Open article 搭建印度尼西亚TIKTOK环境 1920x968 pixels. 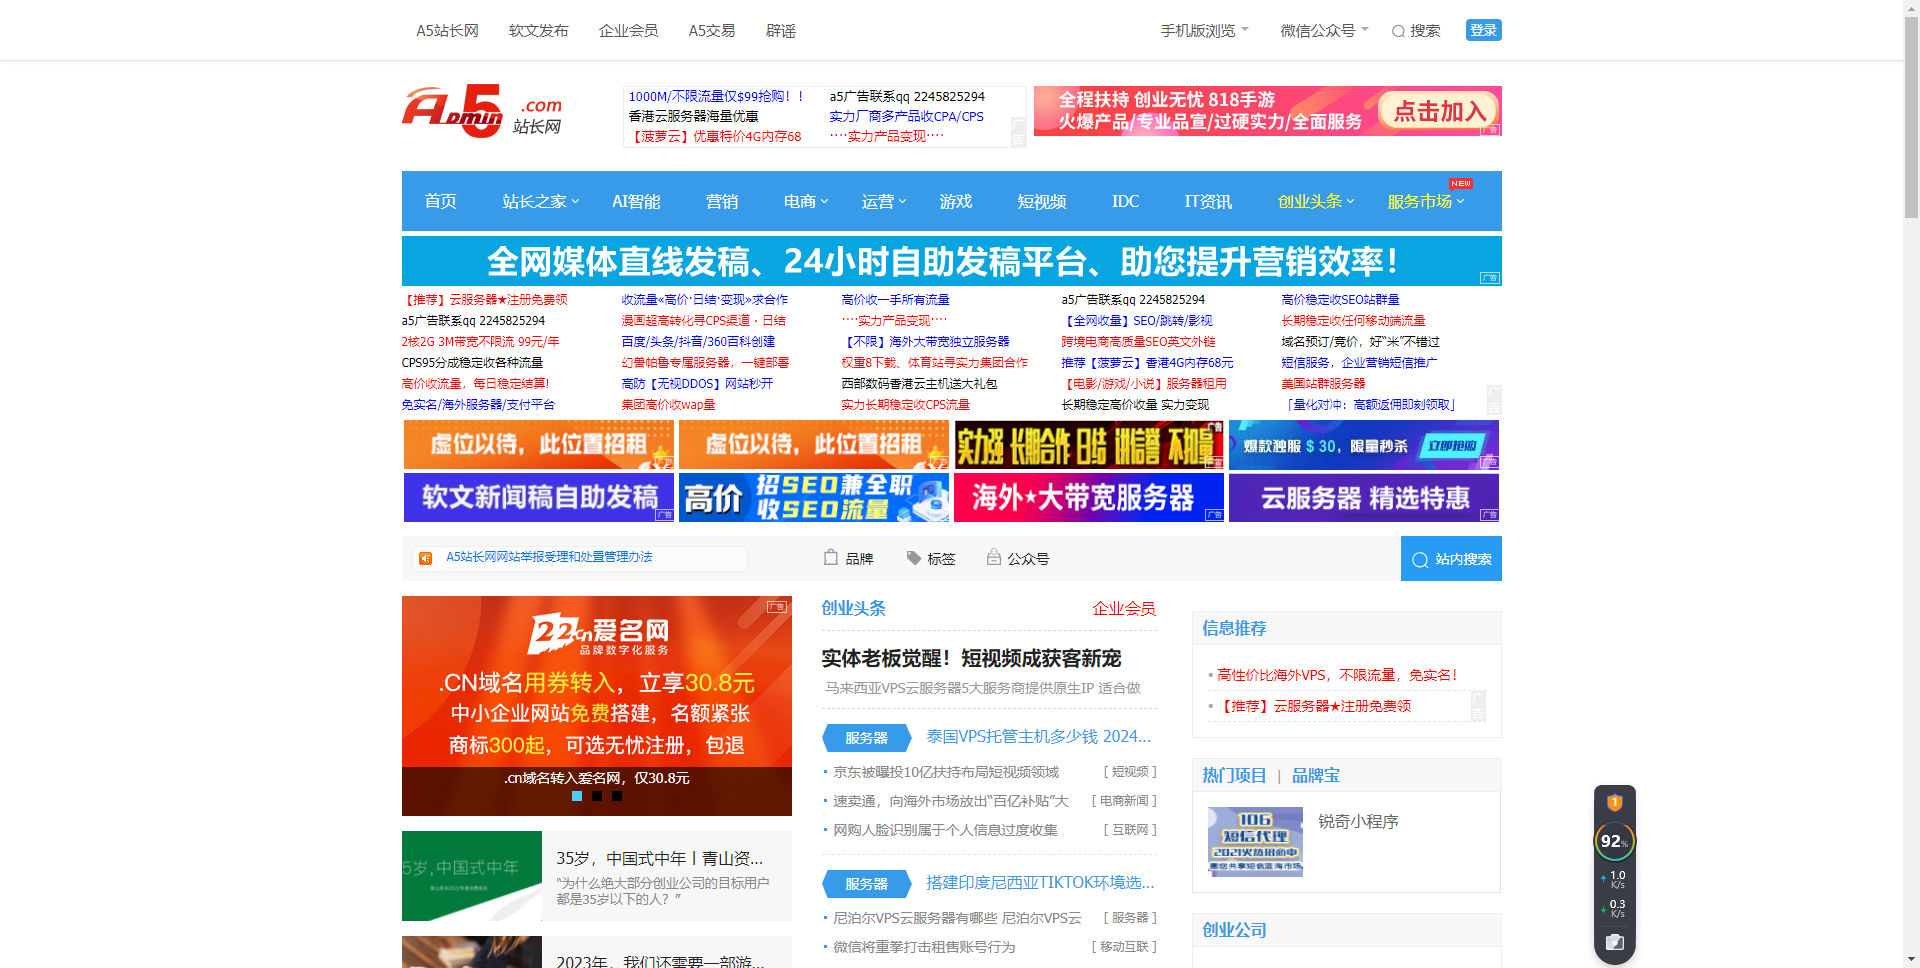coord(1040,882)
